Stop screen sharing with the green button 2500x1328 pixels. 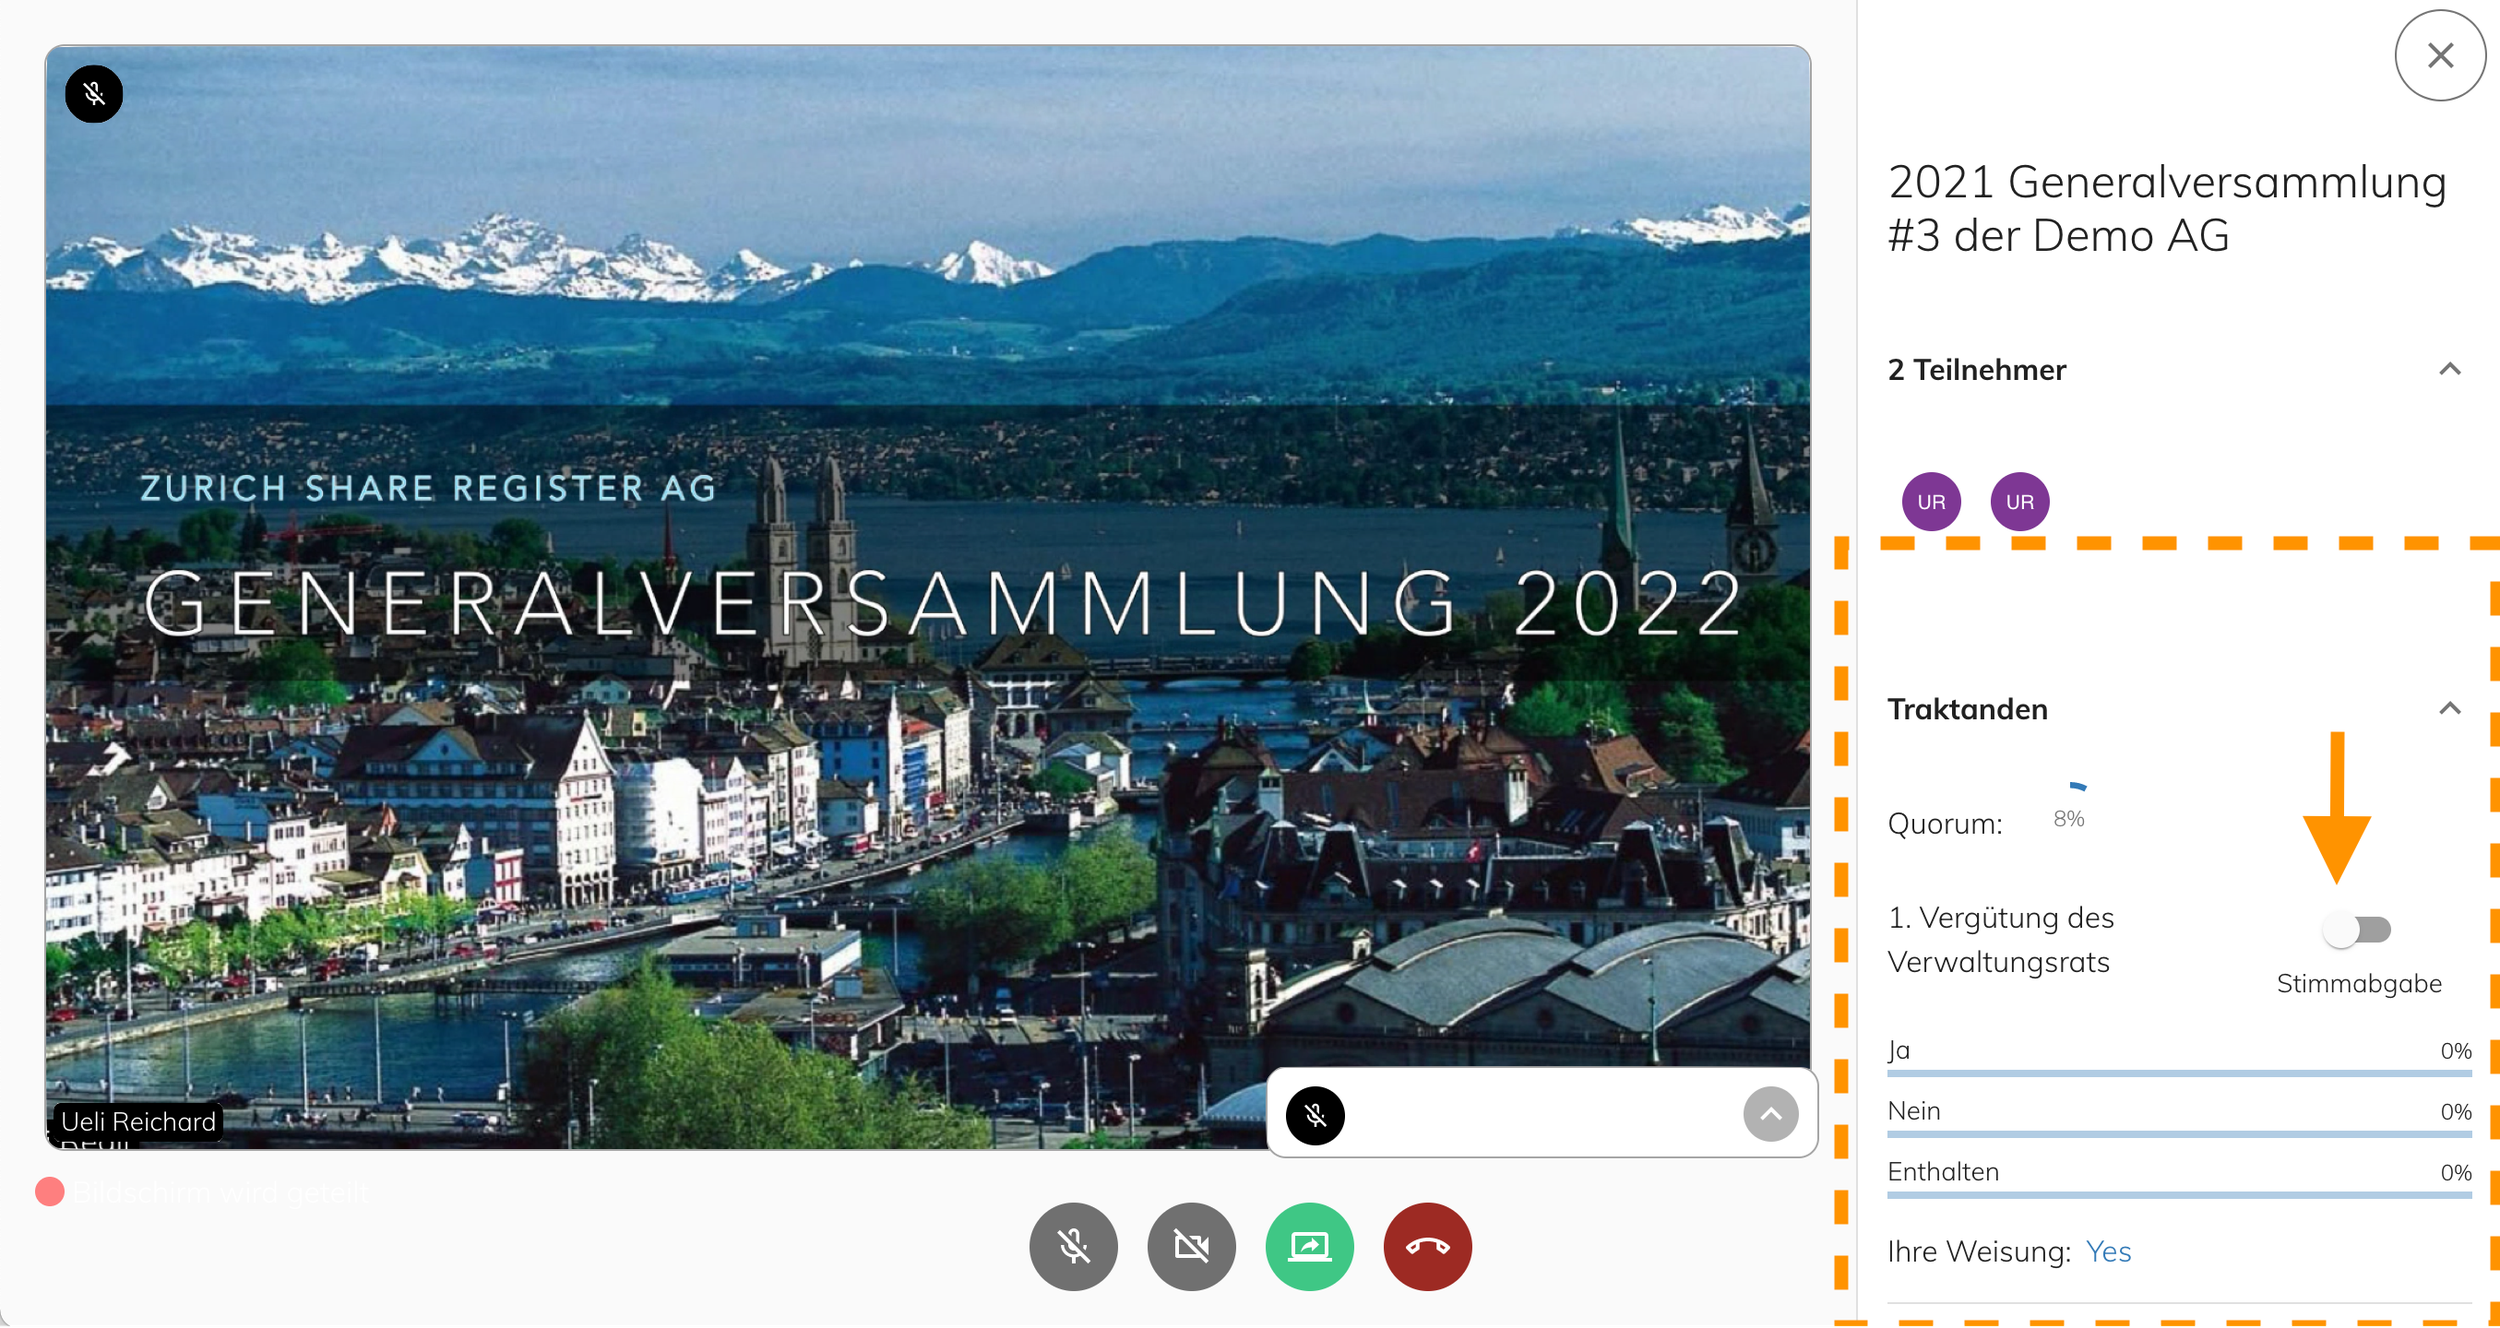pos(1309,1247)
